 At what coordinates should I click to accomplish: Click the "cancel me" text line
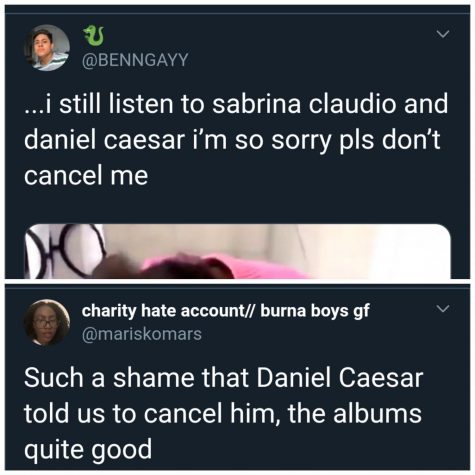[x=86, y=176]
